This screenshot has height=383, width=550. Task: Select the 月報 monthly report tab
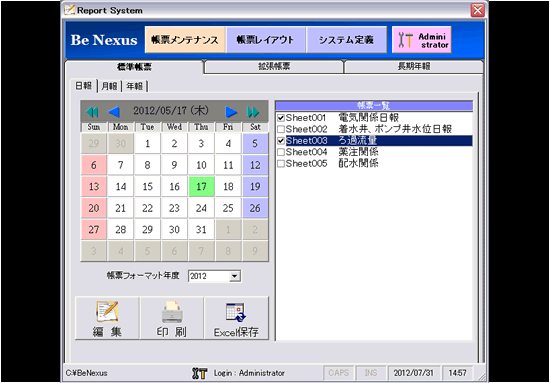click(x=109, y=86)
